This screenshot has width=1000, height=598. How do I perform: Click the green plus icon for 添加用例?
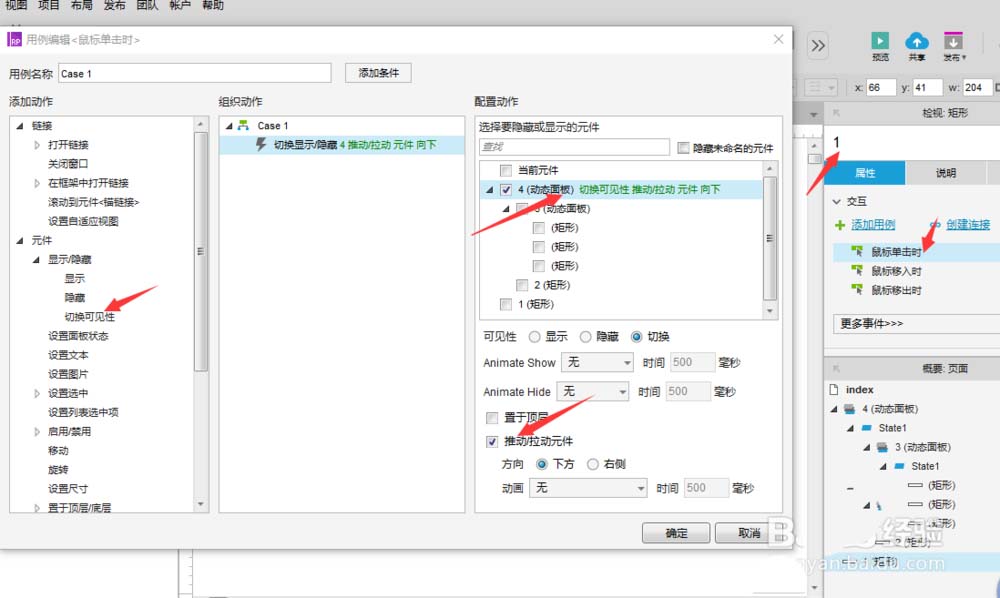point(840,225)
